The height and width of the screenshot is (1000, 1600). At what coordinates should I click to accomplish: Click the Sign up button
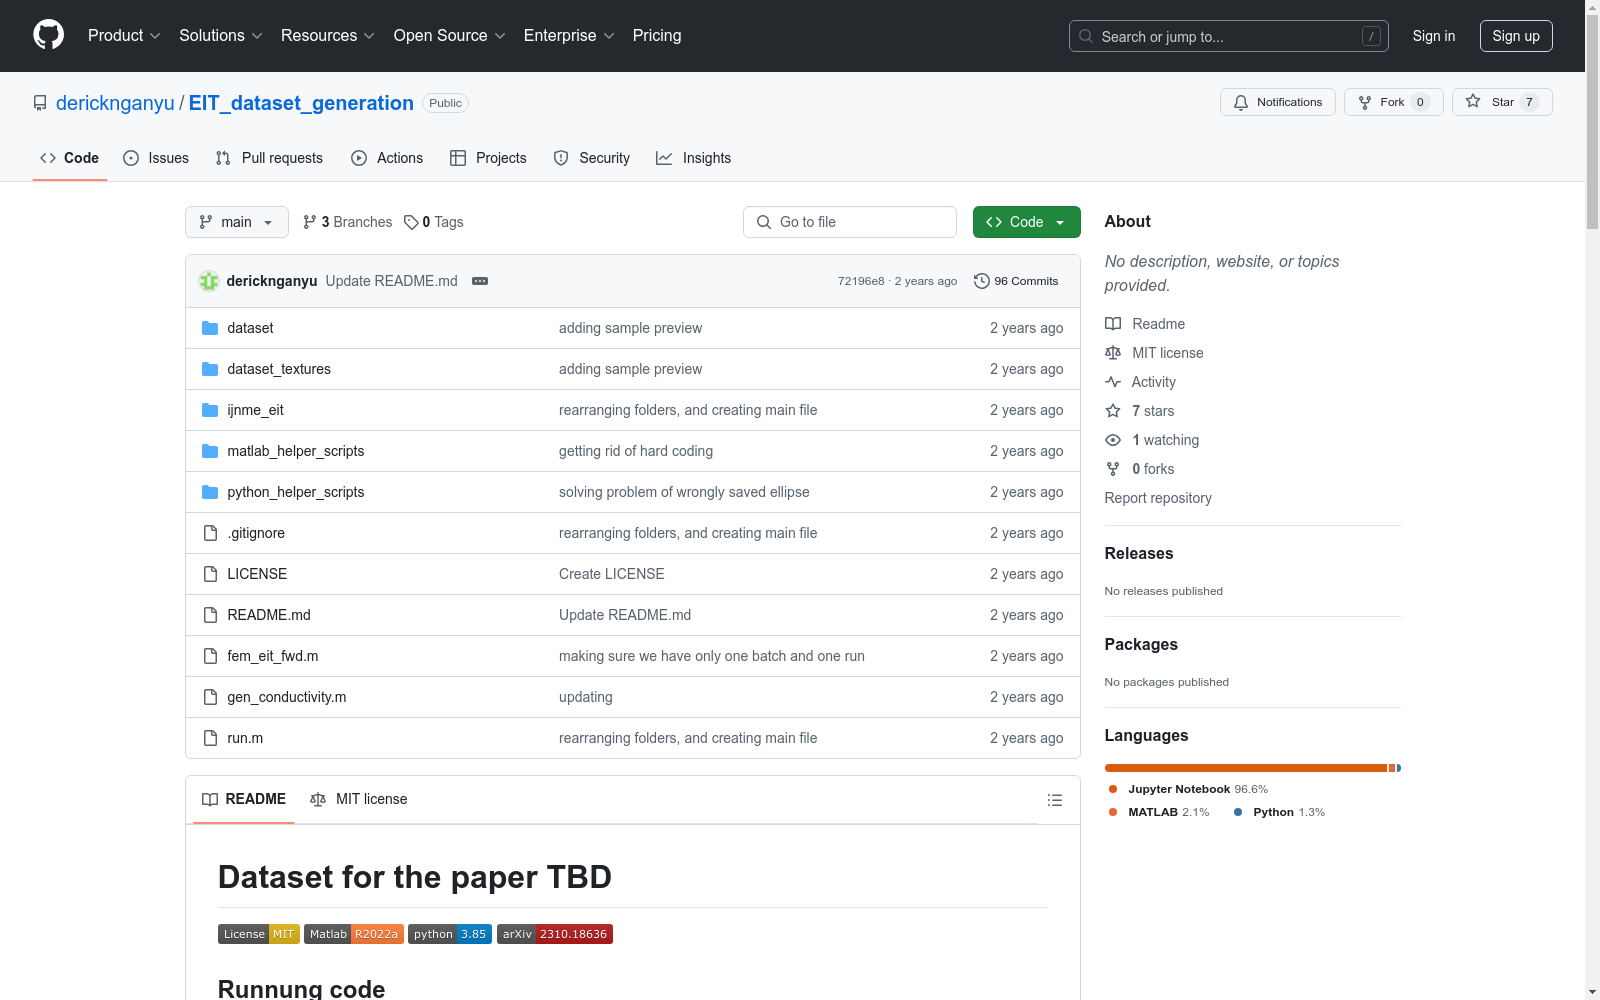tap(1516, 36)
